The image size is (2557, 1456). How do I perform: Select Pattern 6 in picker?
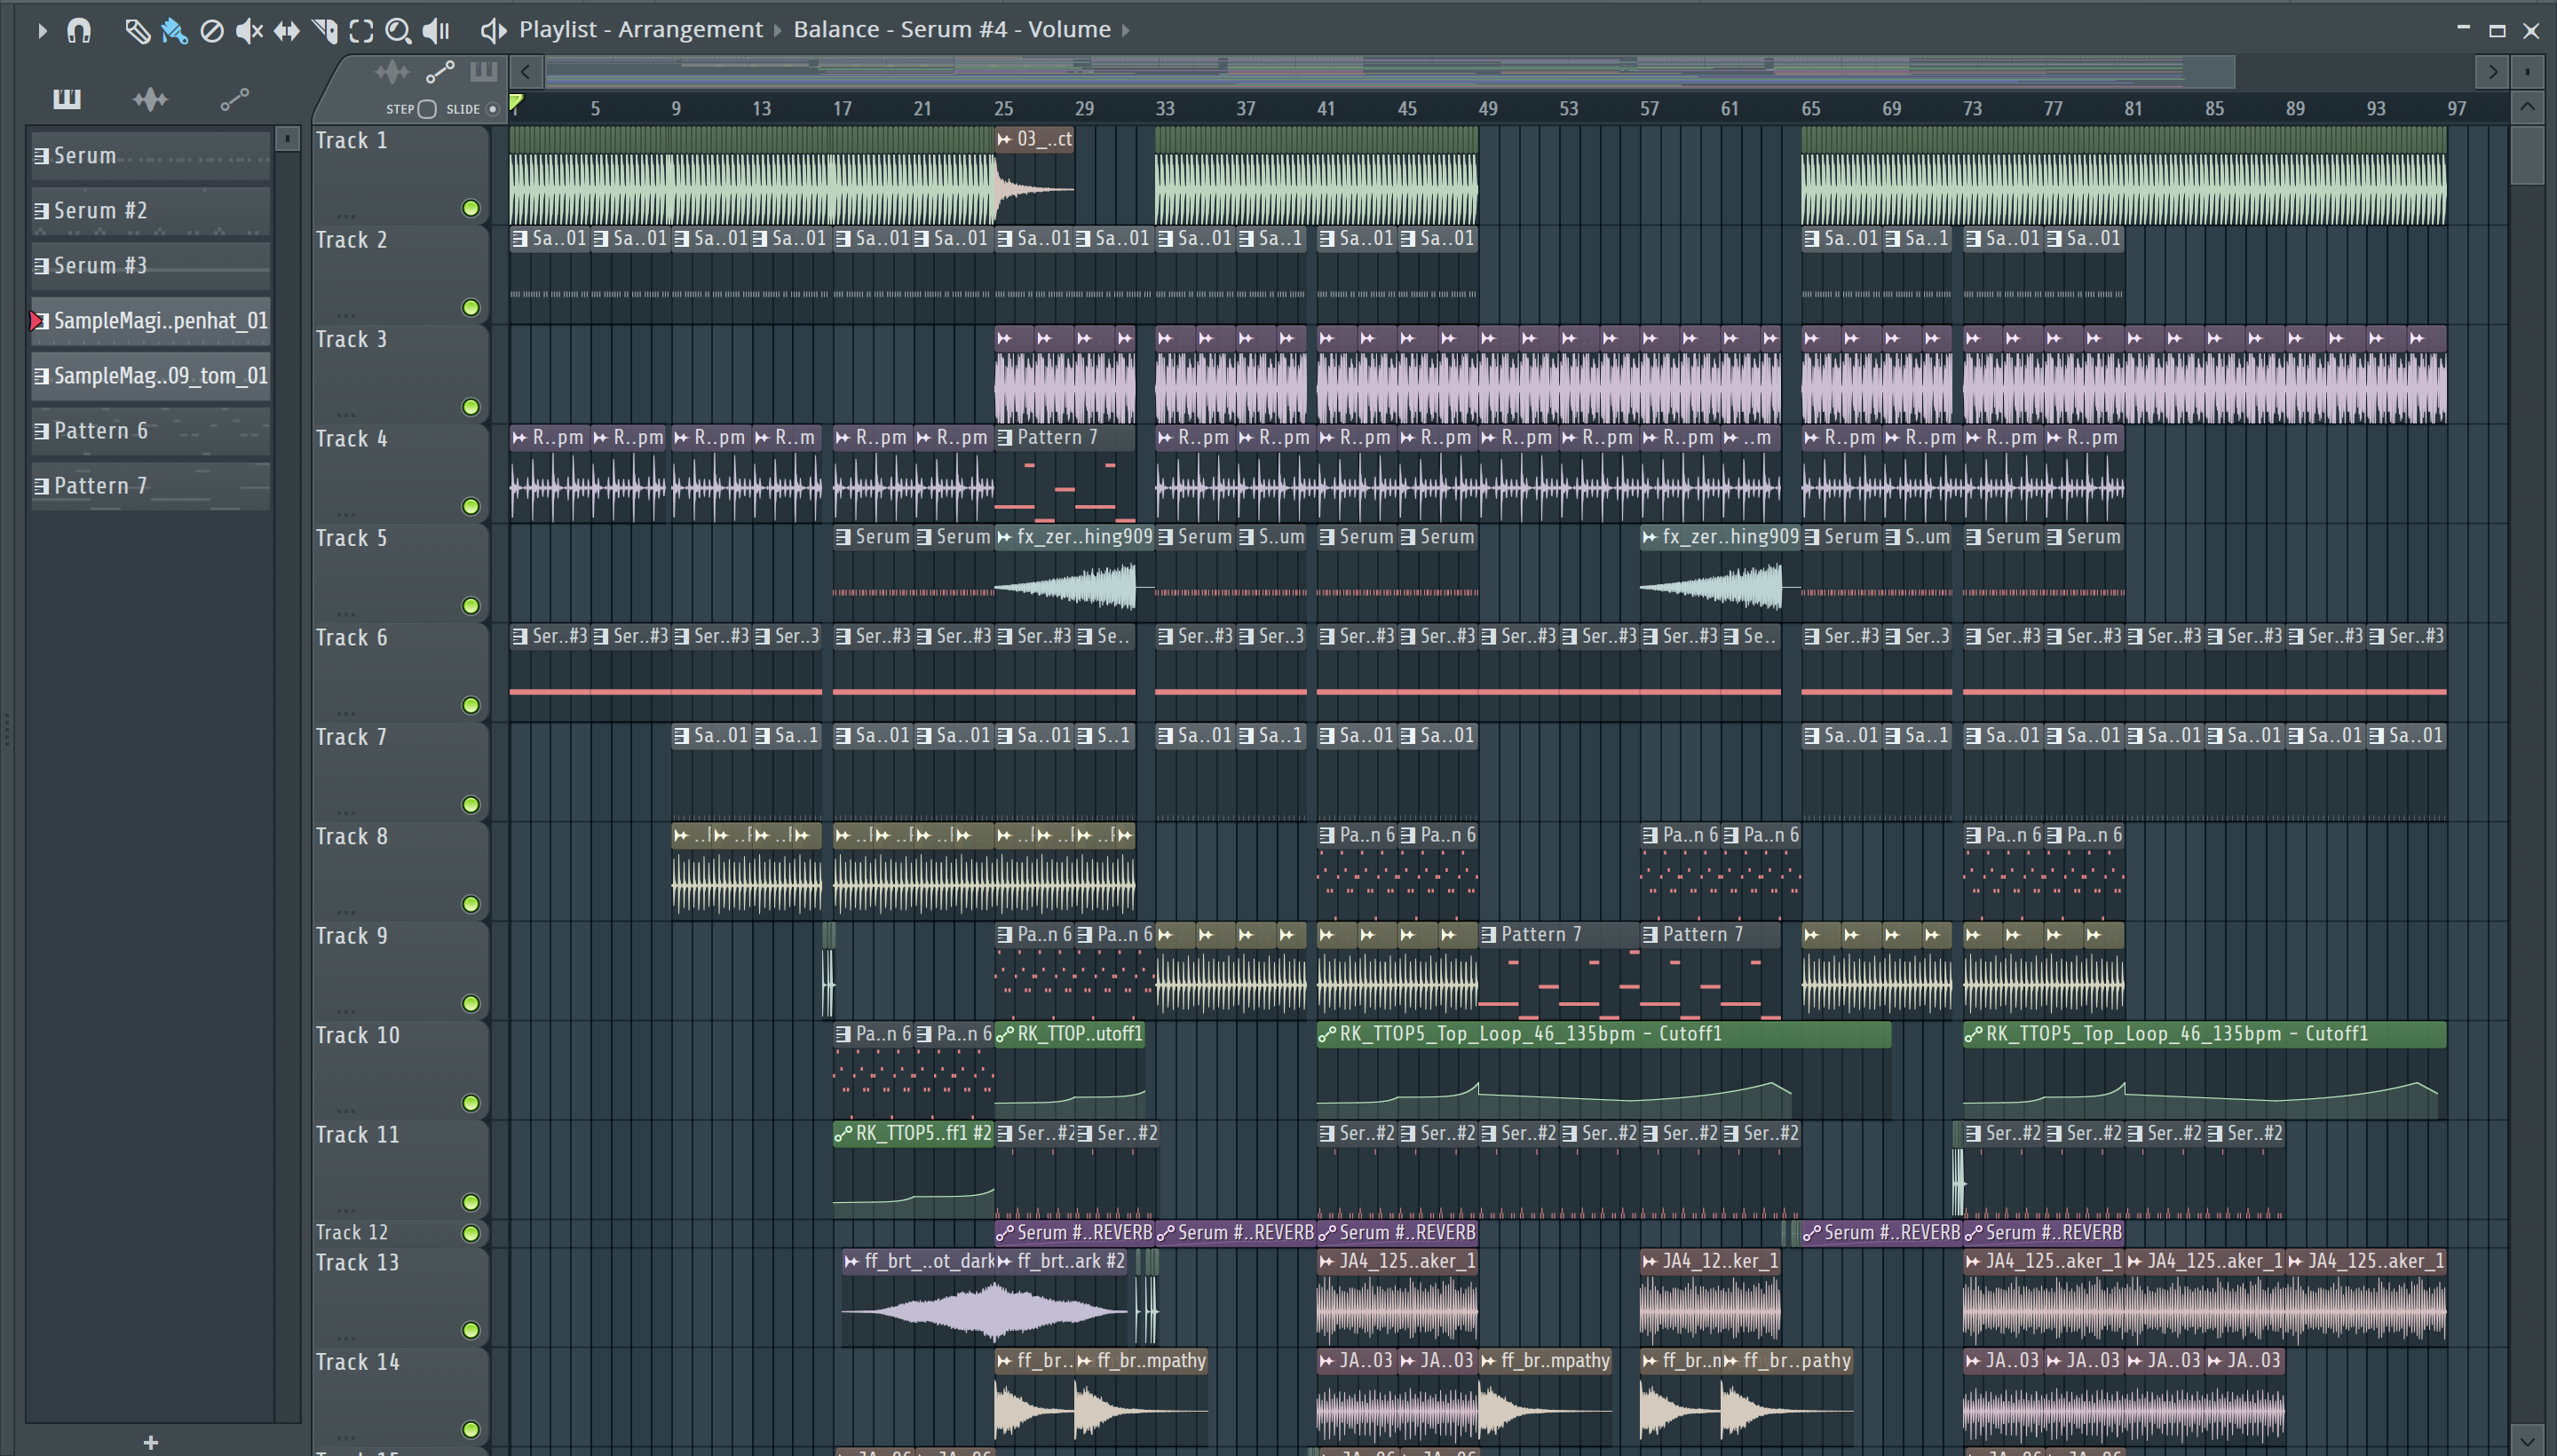point(150,431)
